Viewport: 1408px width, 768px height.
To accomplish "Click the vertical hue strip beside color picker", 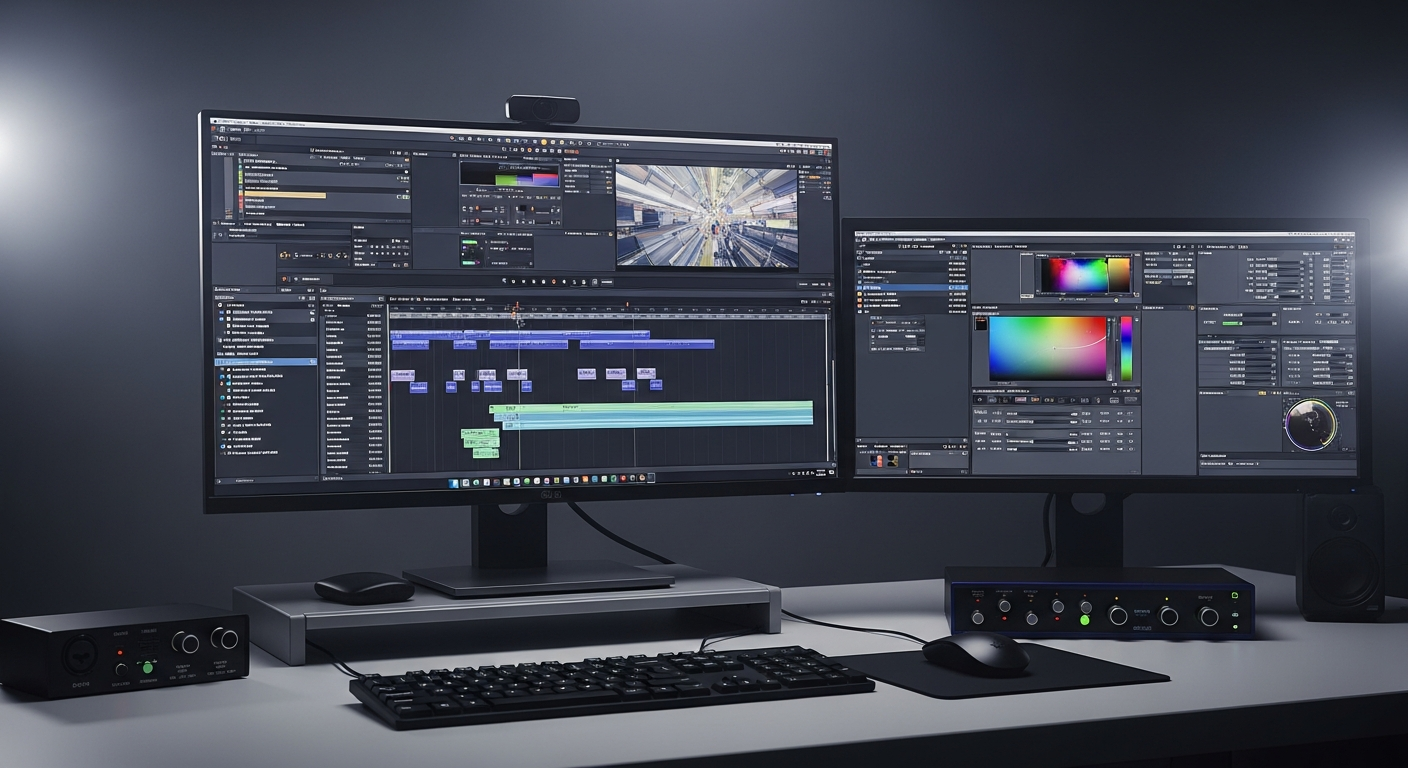I will tap(1126, 348).
